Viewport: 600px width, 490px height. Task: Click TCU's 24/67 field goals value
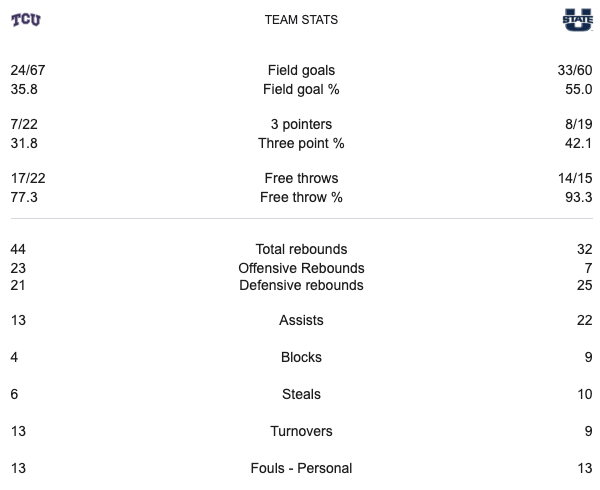pos(28,70)
